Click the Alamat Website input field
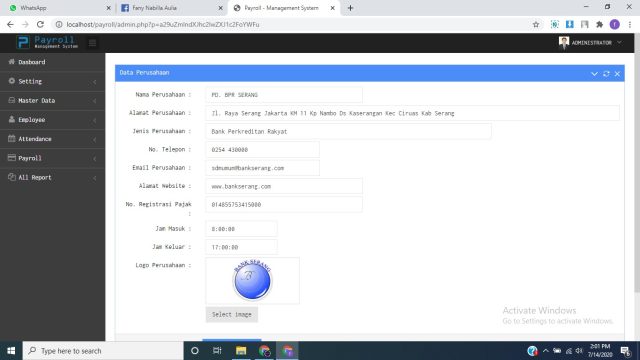The image size is (640, 360). [x=284, y=186]
